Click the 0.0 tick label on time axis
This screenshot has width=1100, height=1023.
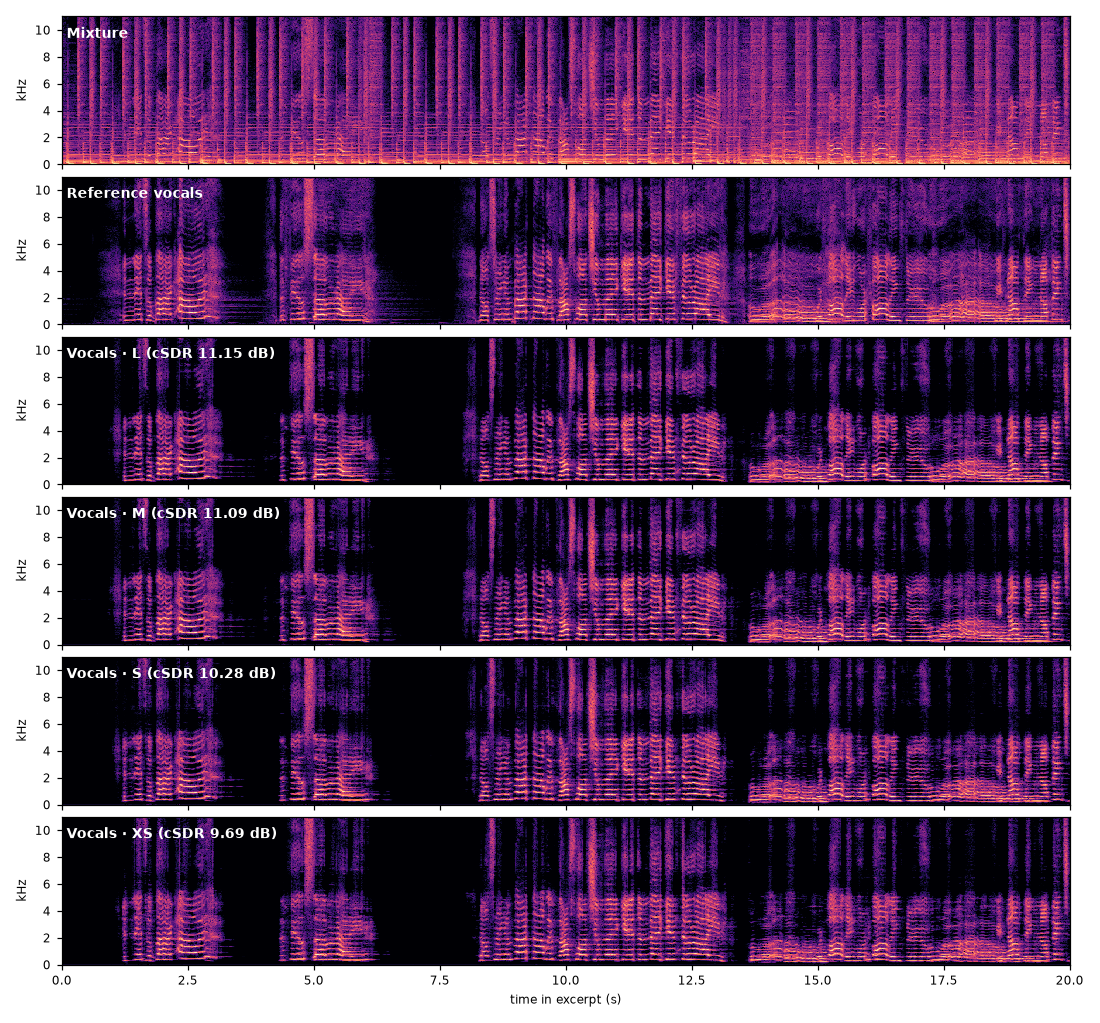point(62,980)
